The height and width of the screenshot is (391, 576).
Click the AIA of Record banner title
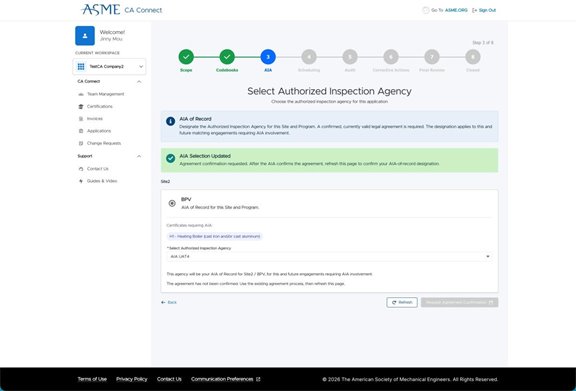[195, 119]
